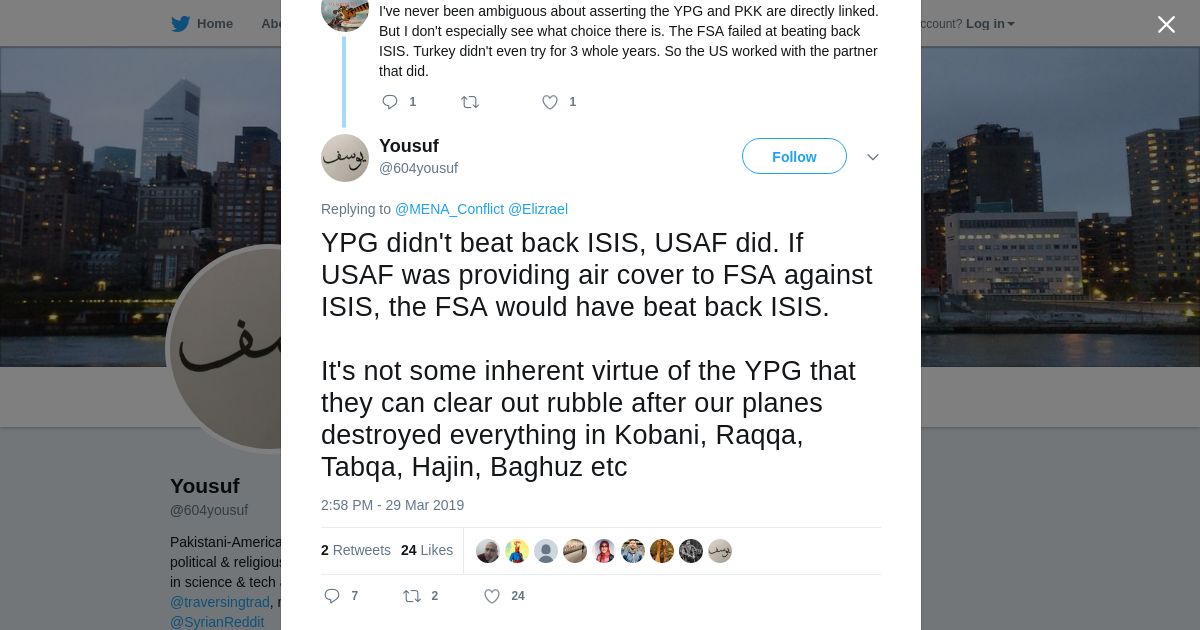Close the tweet overlay with X

(1166, 25)
